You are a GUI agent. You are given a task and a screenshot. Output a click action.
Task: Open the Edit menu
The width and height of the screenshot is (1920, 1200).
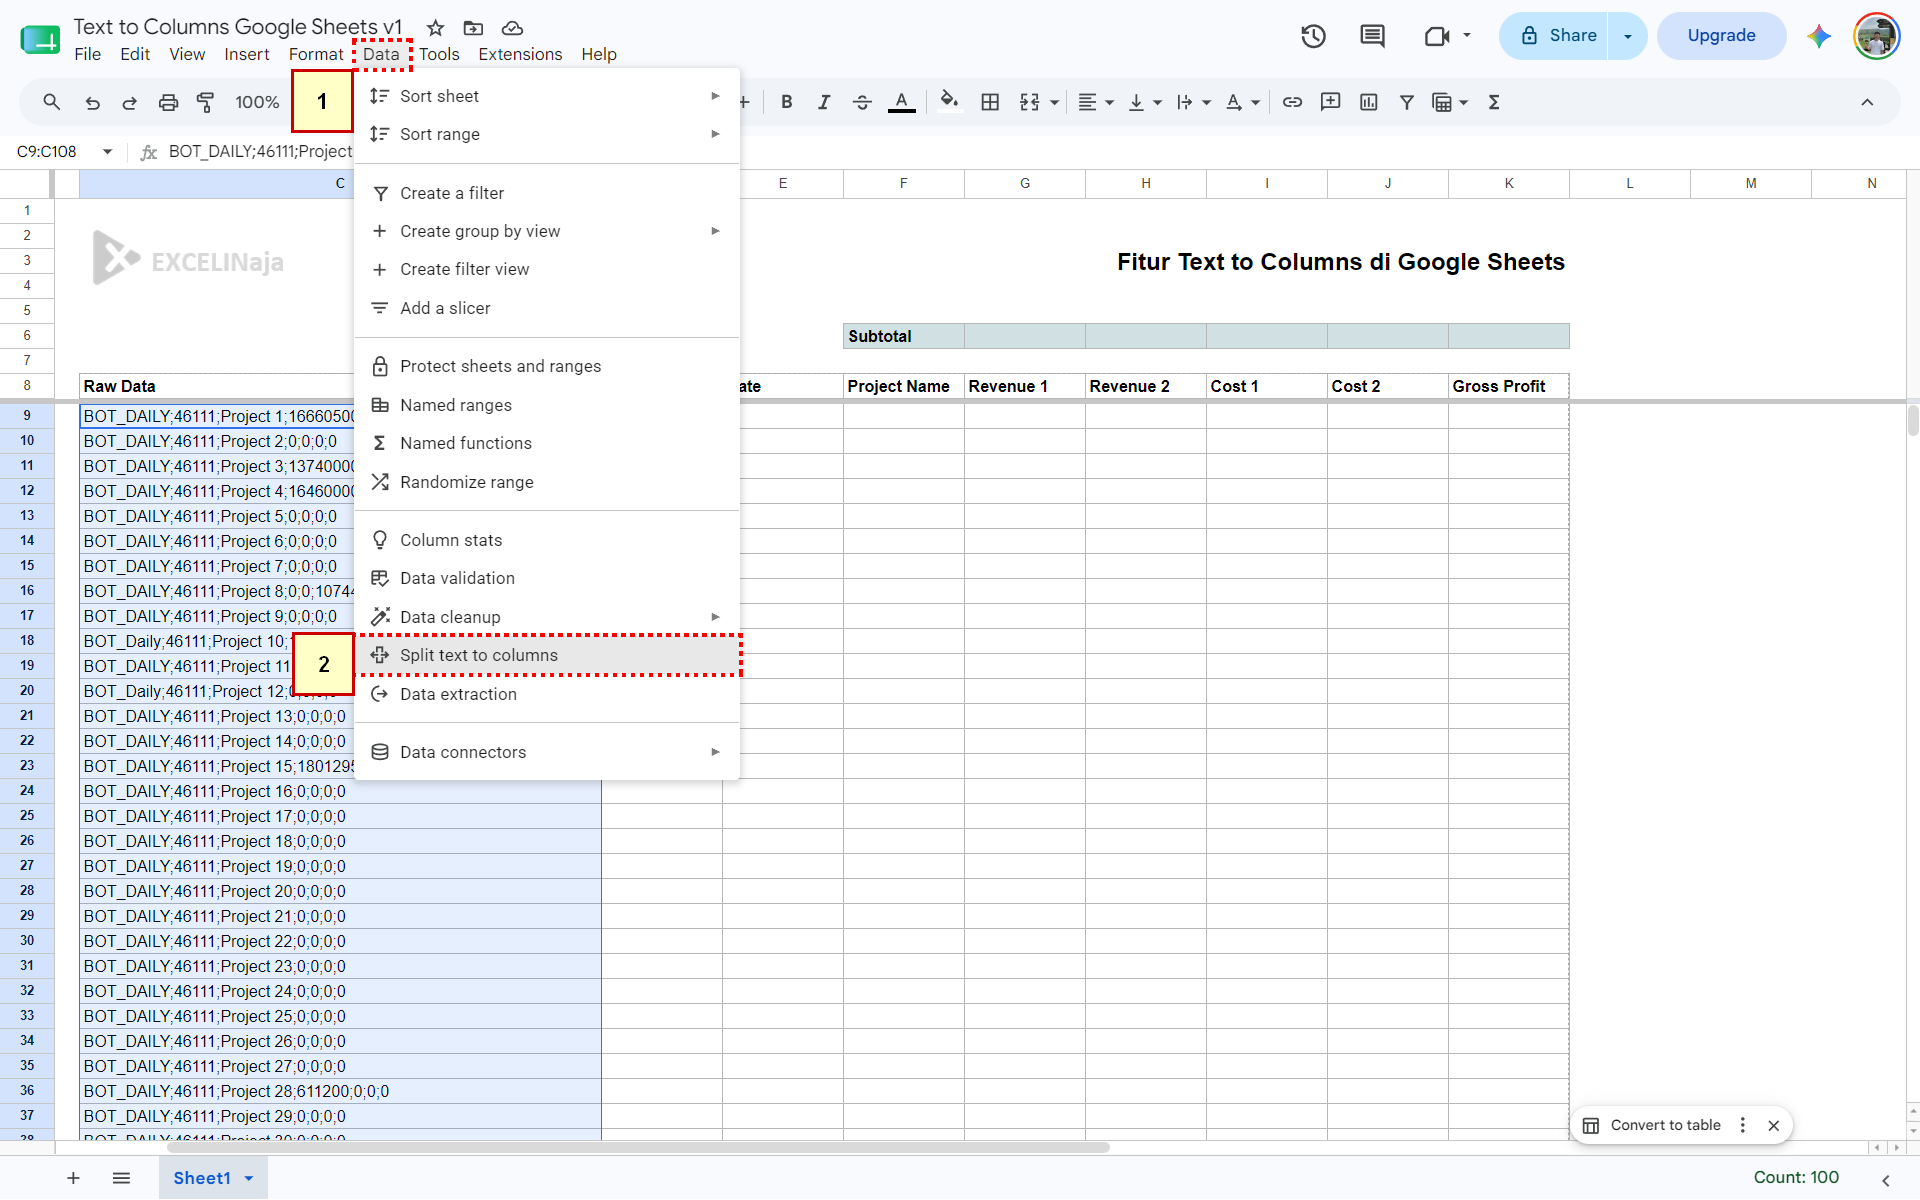click(x=135, y=54)
